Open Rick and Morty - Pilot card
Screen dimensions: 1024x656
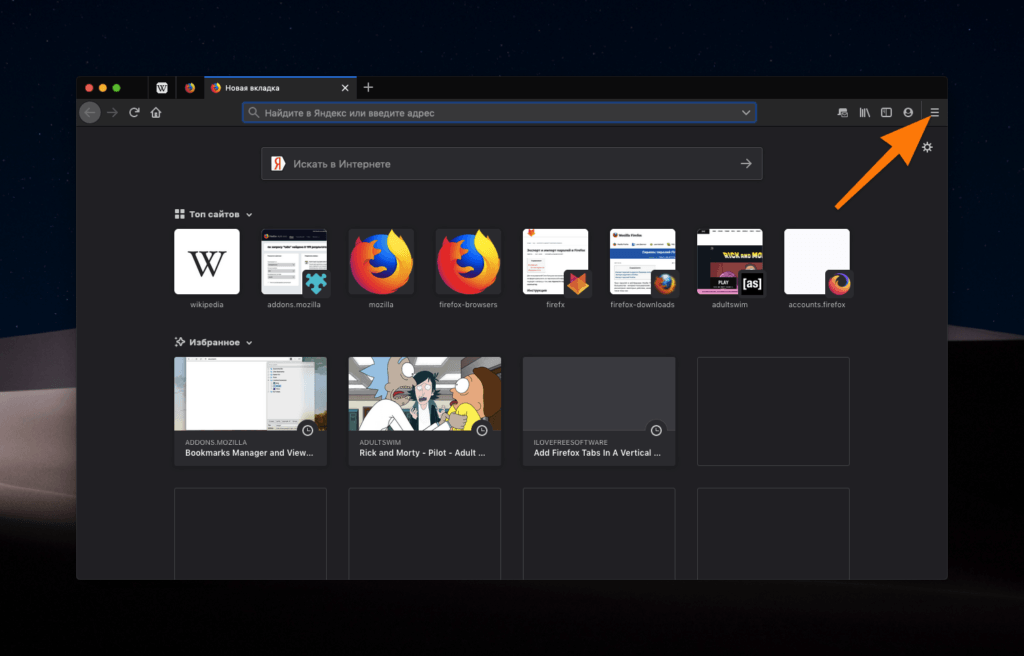tap(424, 411)
